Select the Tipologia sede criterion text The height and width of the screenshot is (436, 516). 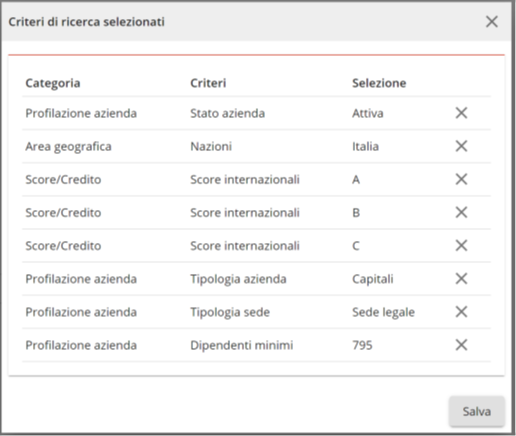click(x=230, y=312)
